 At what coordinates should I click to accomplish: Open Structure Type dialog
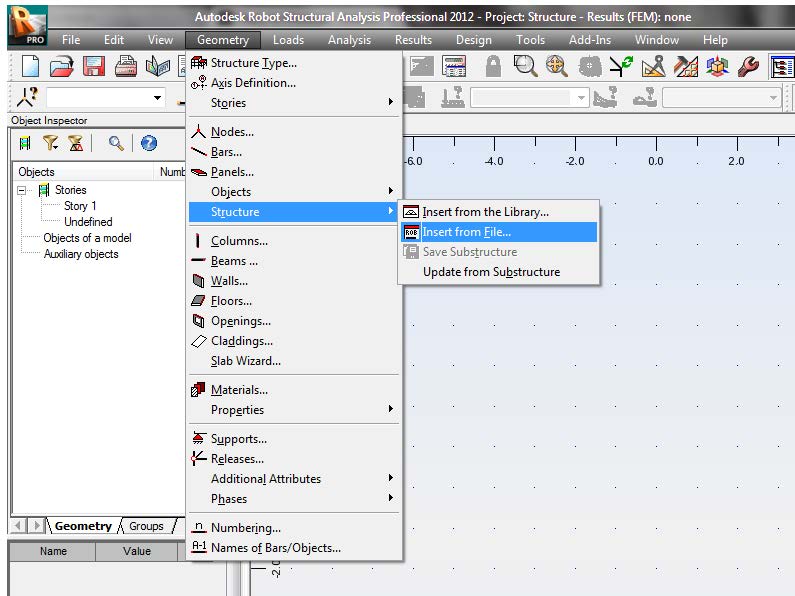[x=294, y=63]
